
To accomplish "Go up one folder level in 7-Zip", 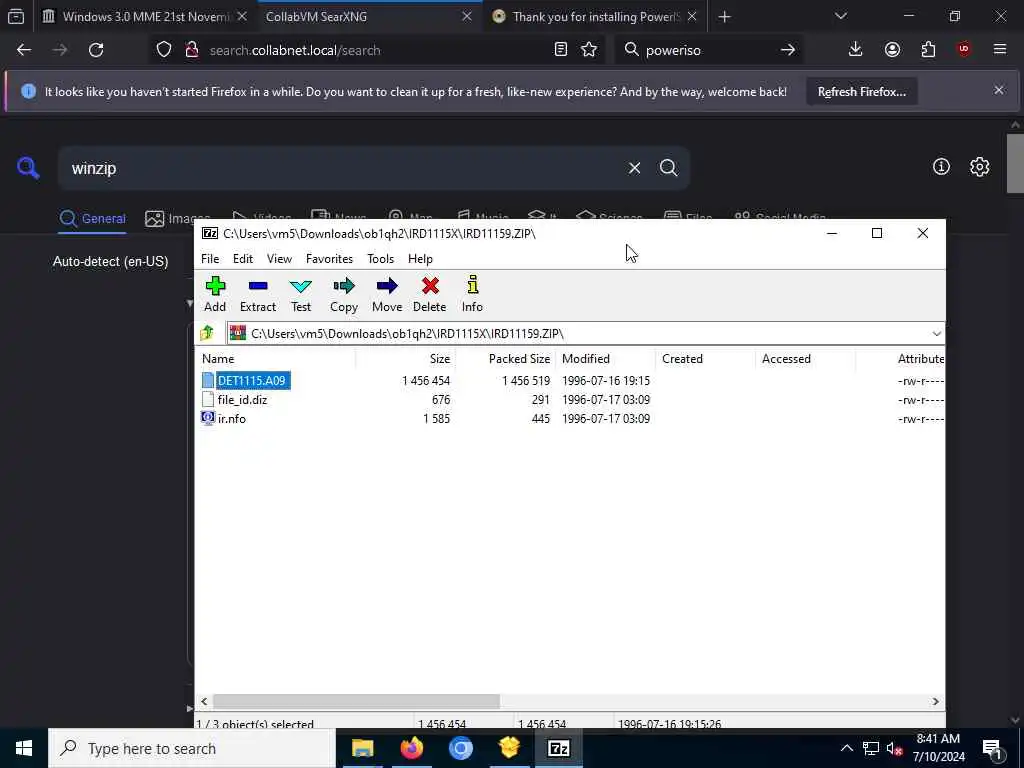I will tap(207, 334).
